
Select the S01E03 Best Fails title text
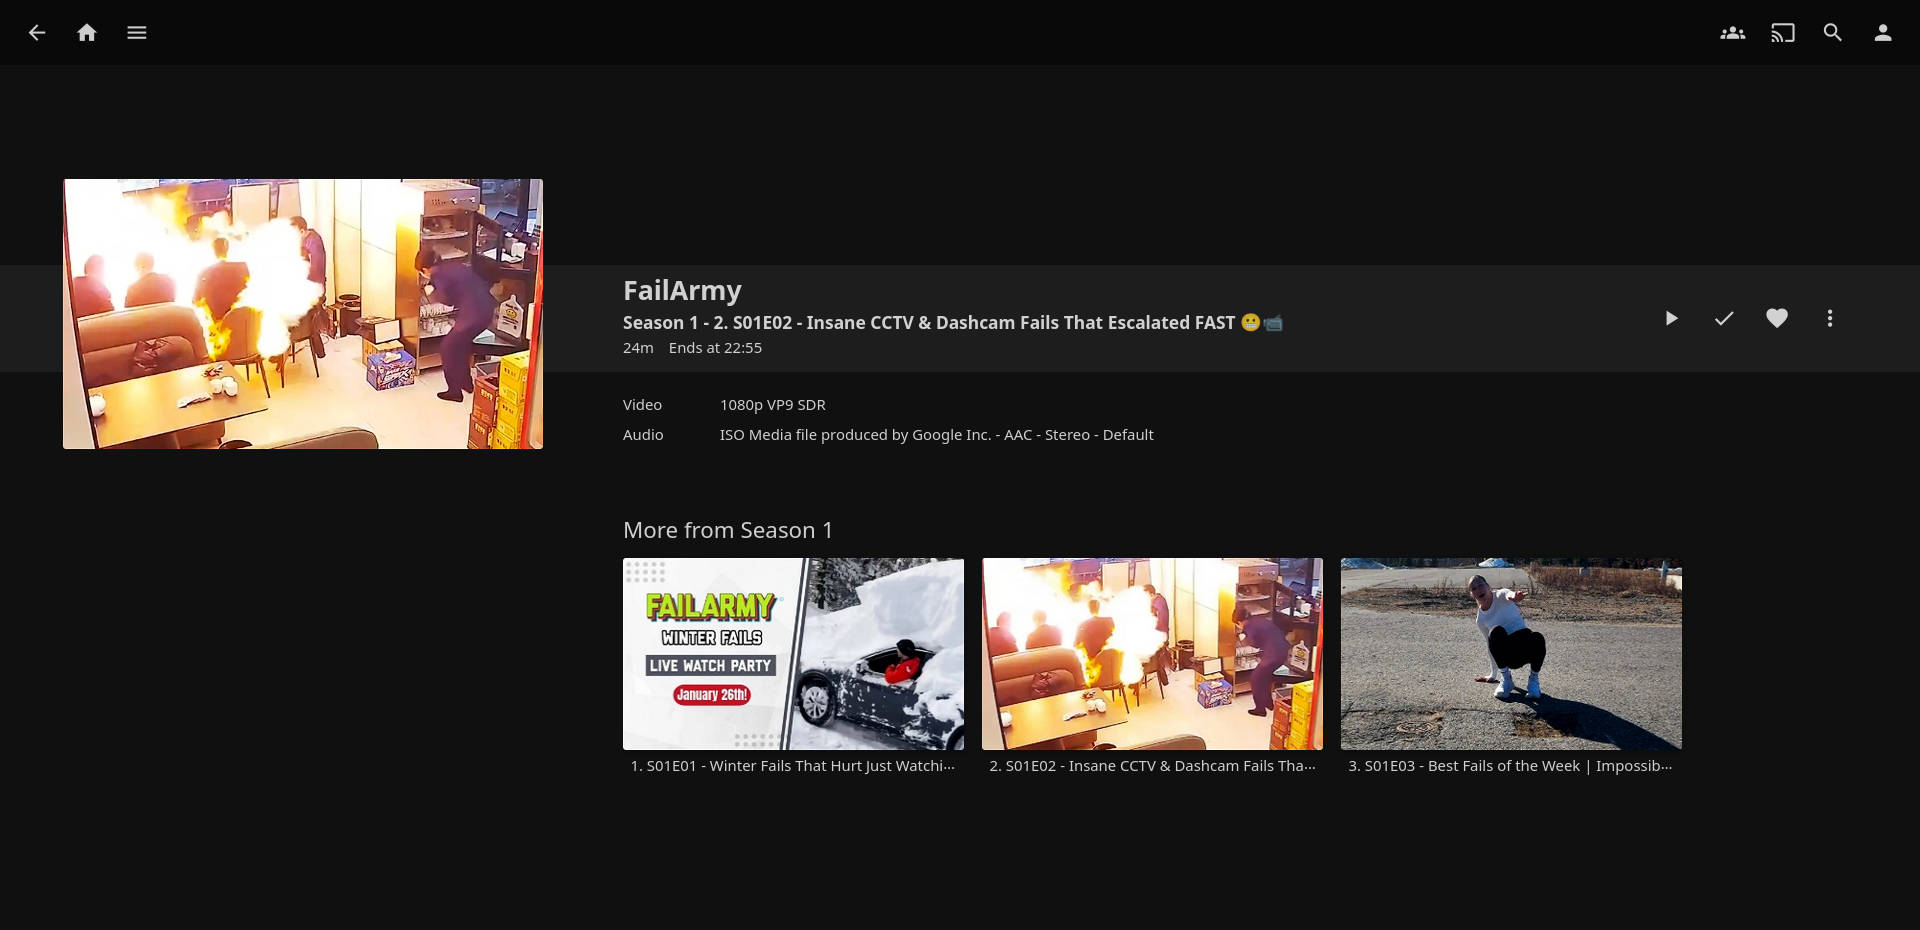1510,766
